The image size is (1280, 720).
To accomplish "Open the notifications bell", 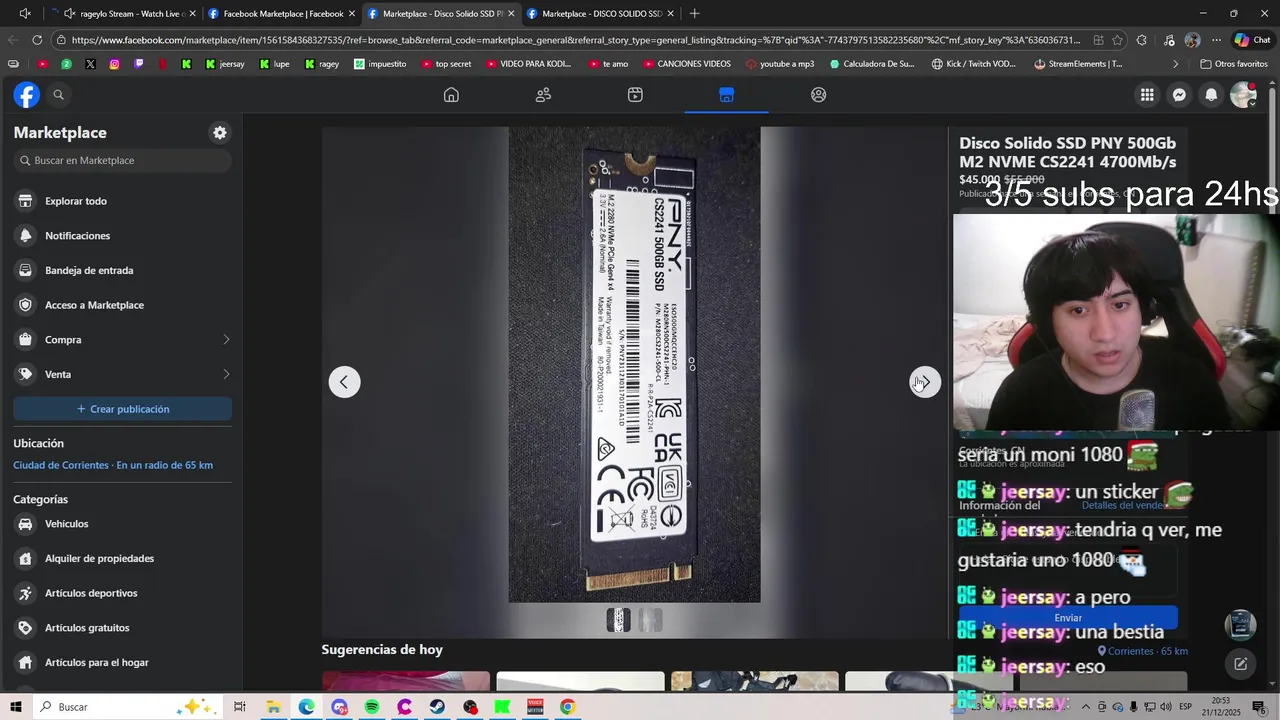I will click(x=1211, y=95).
